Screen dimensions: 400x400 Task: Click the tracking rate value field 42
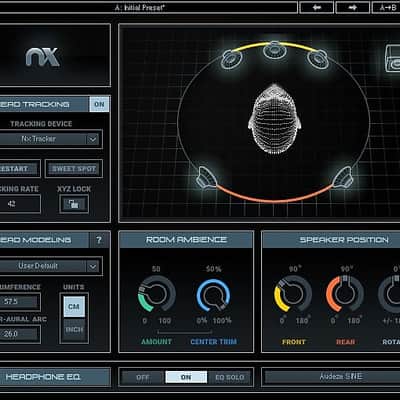click(20, 204)
